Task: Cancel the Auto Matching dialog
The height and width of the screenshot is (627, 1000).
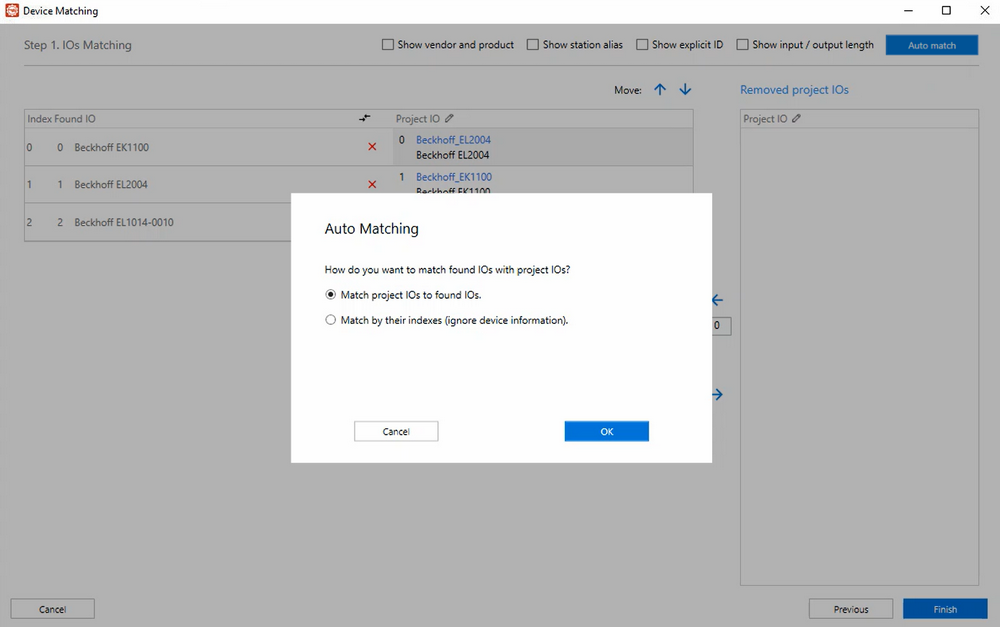Action: click(396, 431)
